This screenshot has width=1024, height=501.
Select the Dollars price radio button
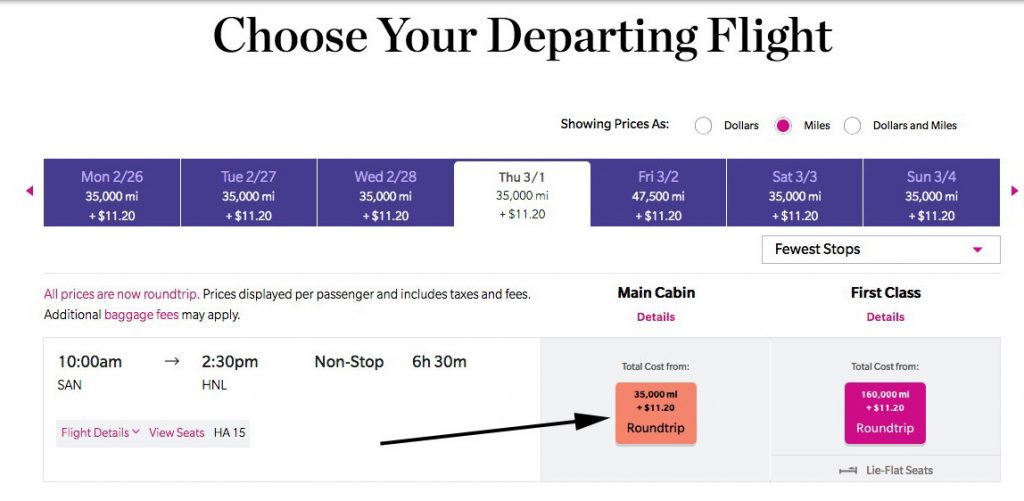pyautogui.click(x=703, y=125)
